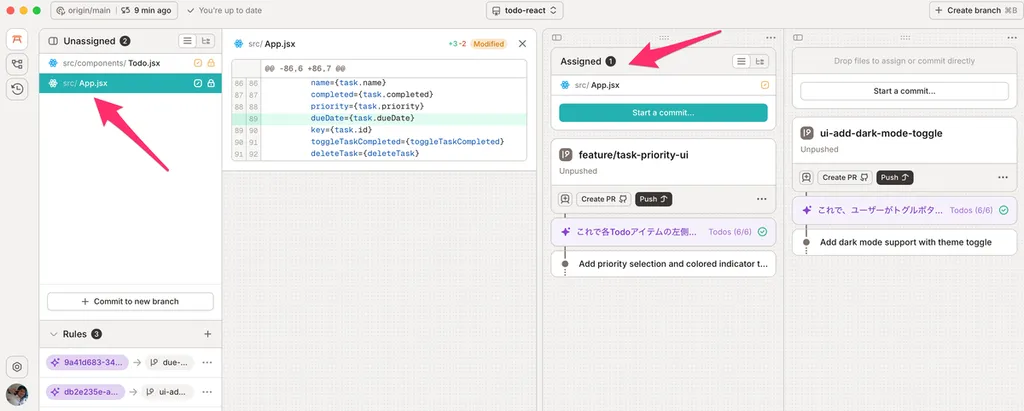Close the App.jsx diff preview
The height and width of the screenshot is (411, 1024).
coord(522,44)
